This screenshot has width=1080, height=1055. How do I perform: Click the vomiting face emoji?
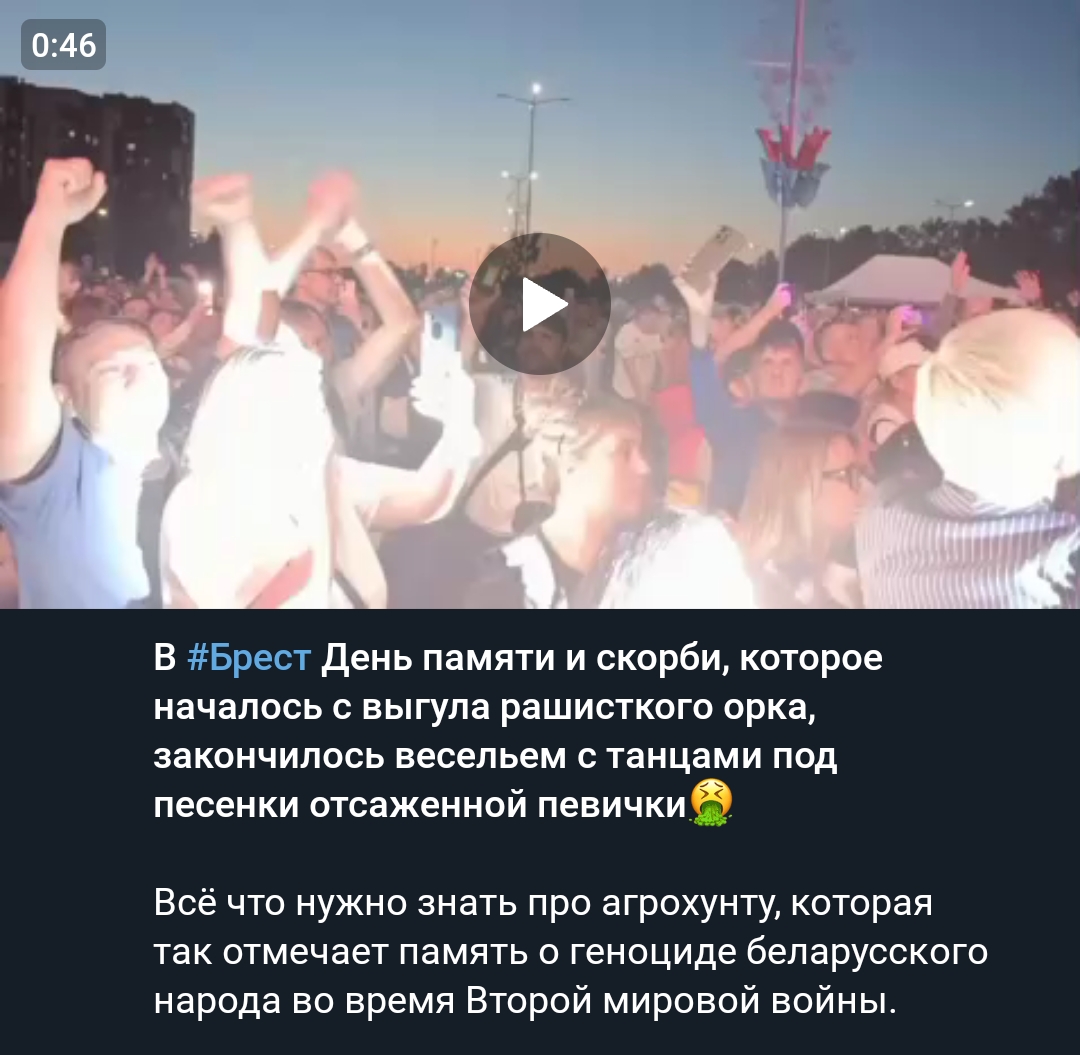711,803
